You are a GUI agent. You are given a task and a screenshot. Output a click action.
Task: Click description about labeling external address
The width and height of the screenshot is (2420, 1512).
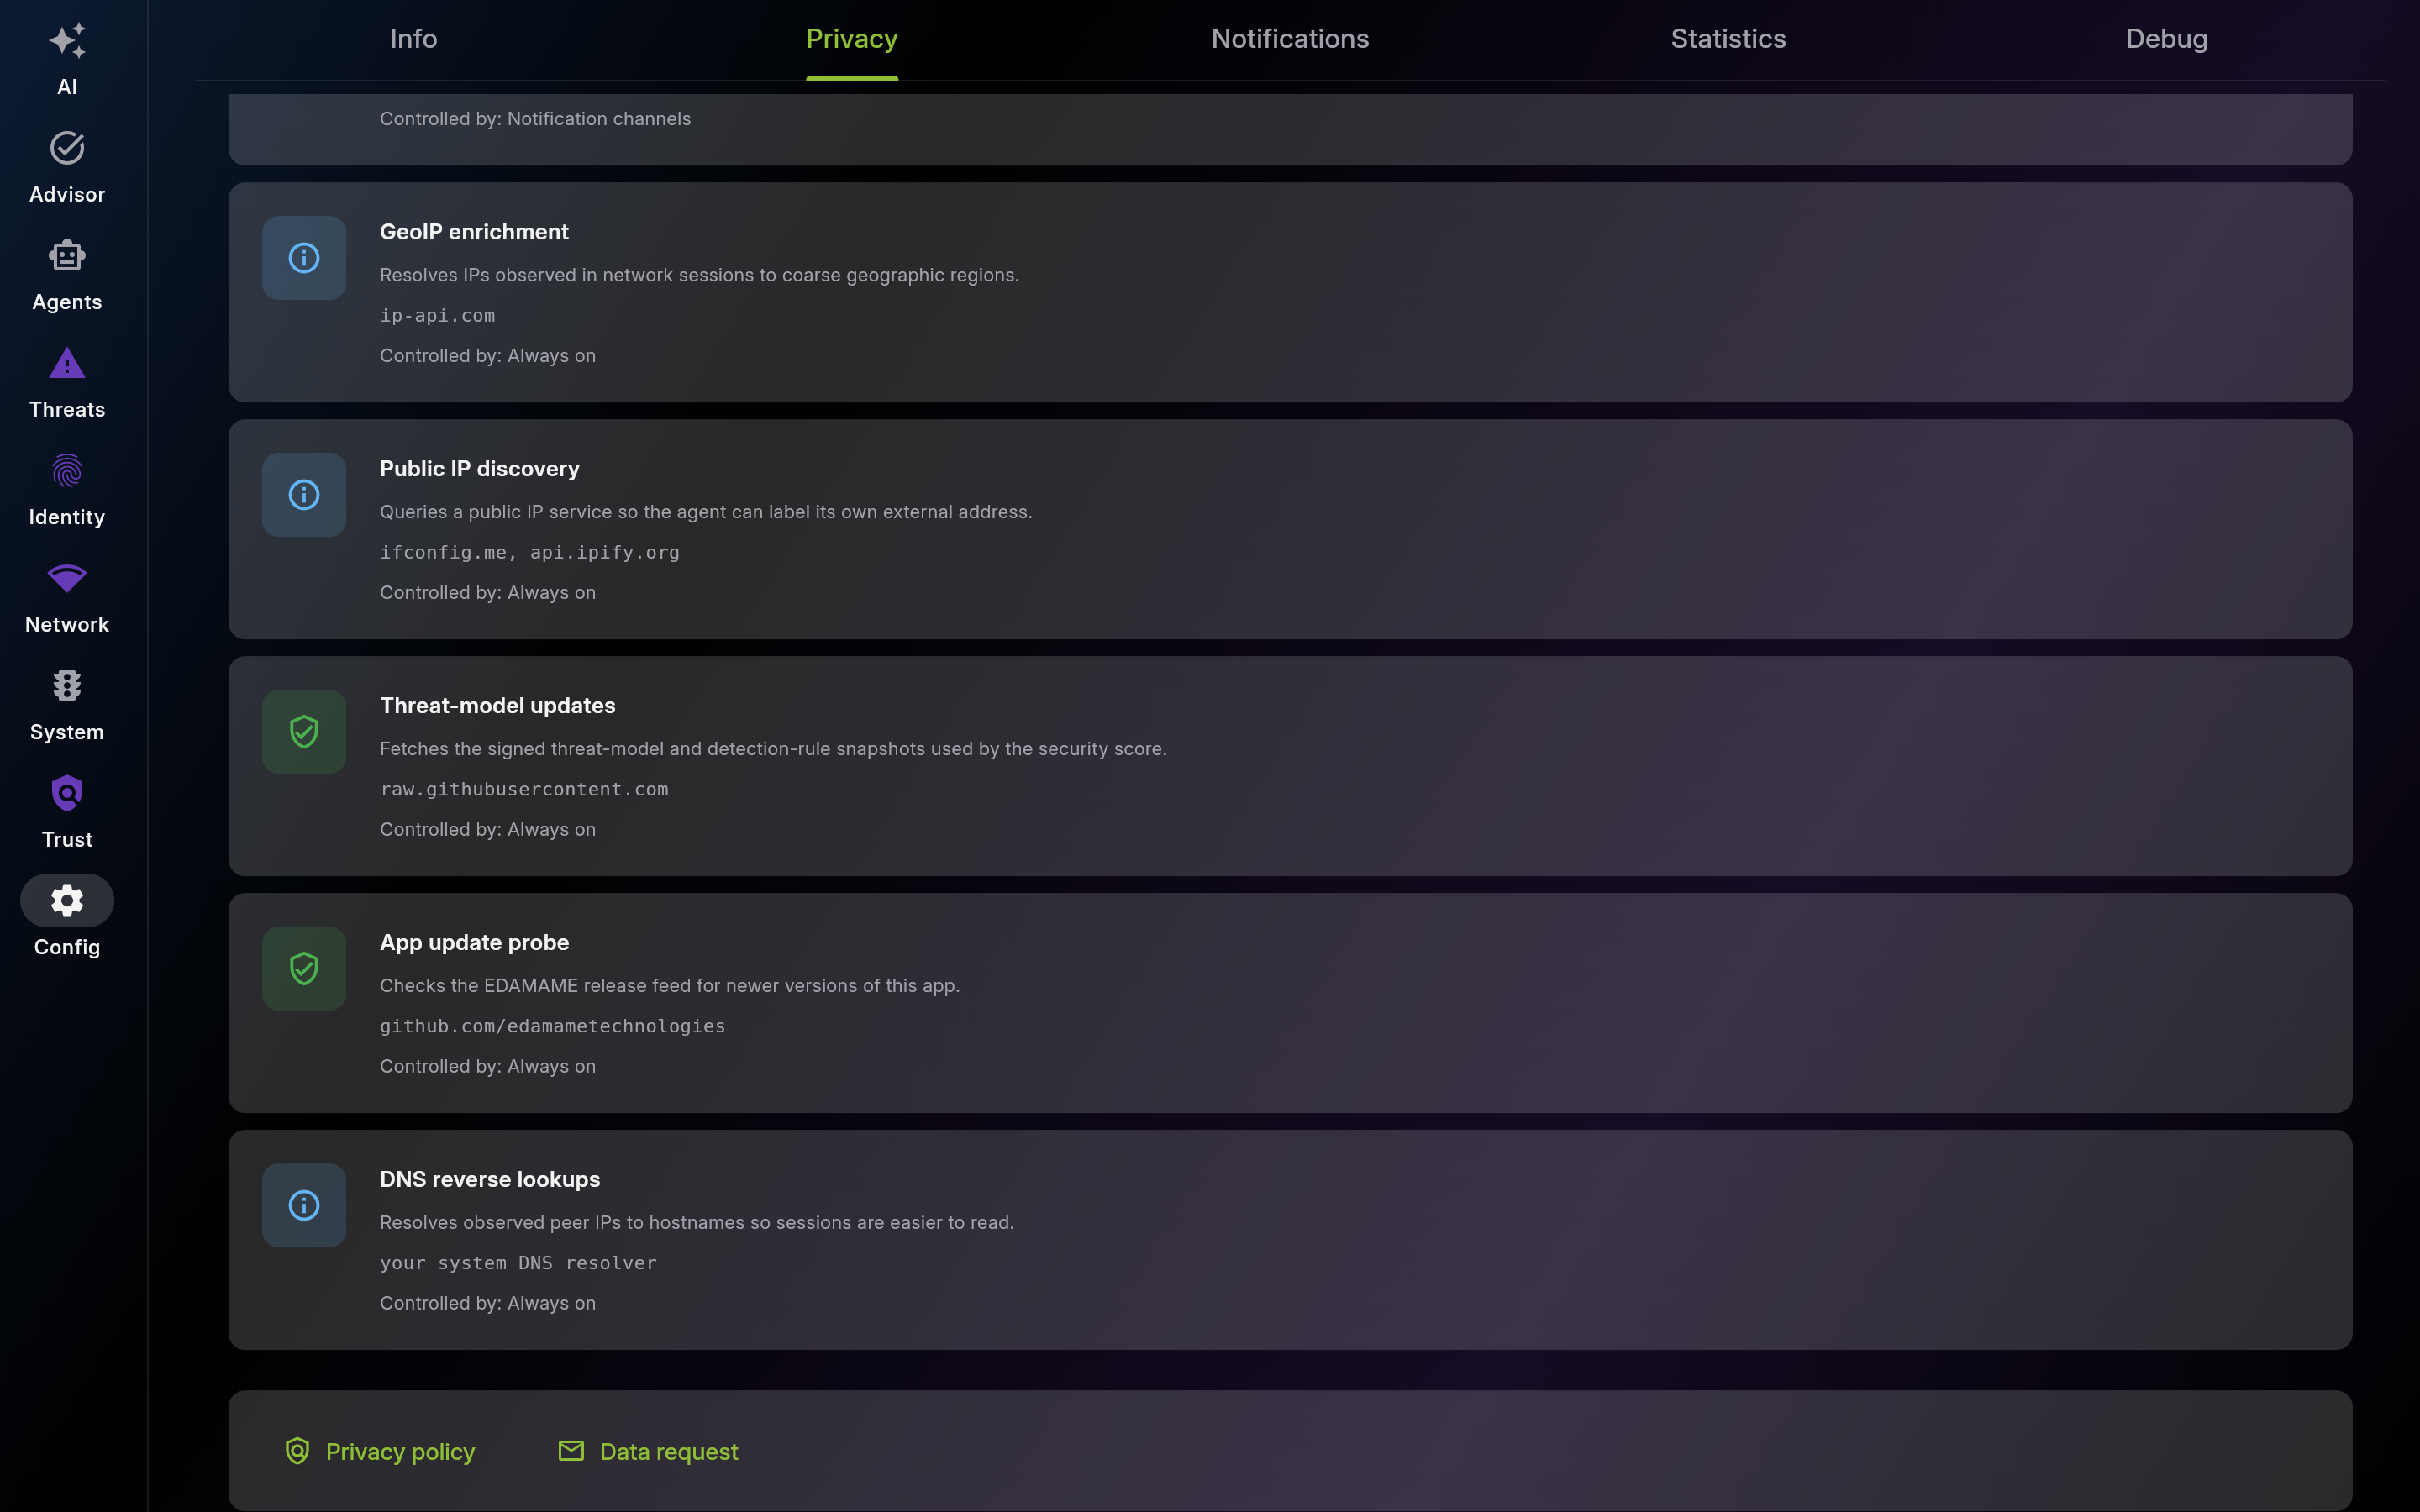coord(706,512)
